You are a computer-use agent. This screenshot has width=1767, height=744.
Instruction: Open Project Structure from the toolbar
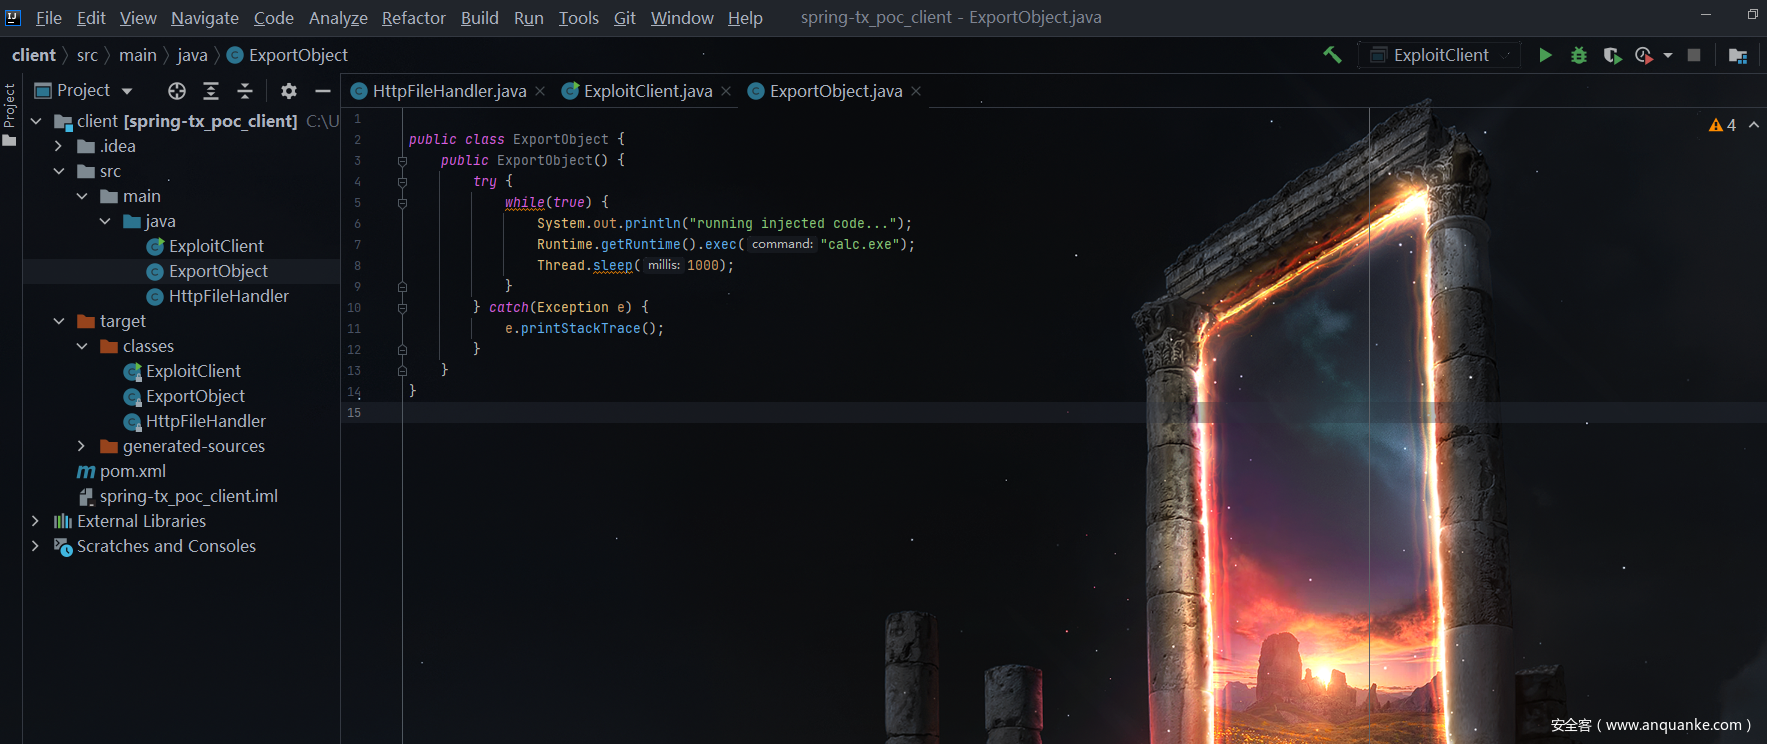pyautogui.click(x=1737, y=55)
